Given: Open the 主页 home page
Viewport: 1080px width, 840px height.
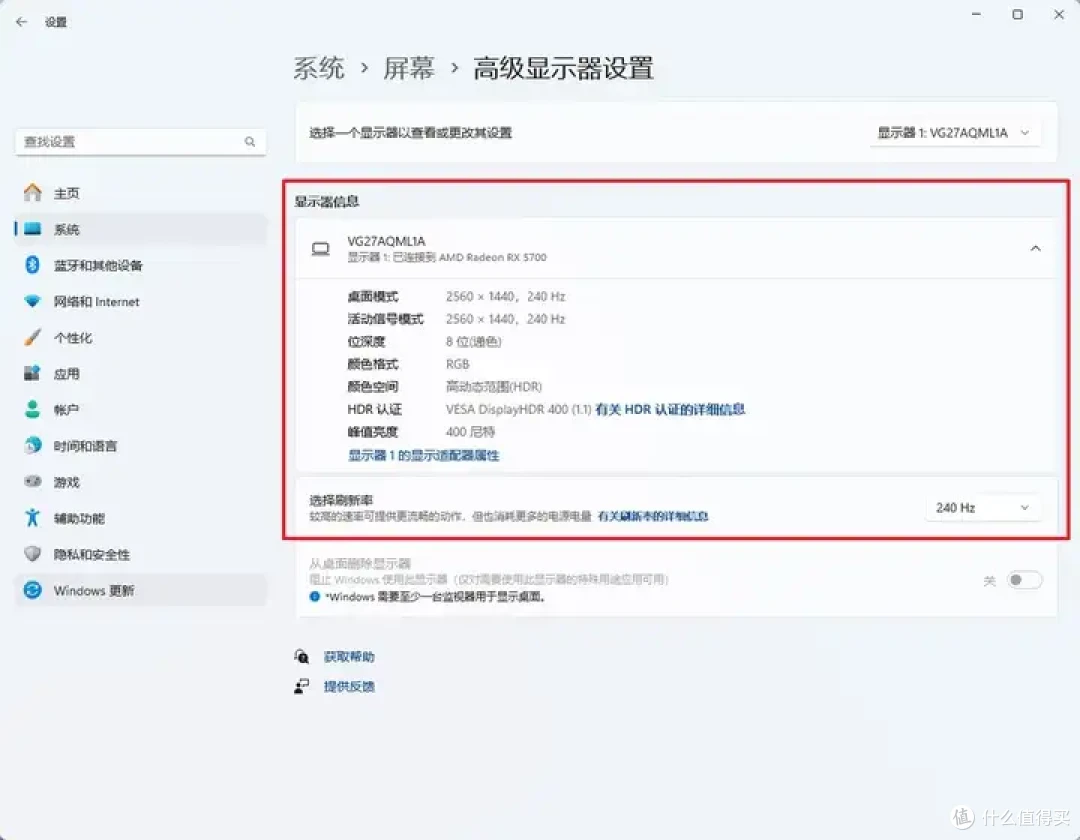Looking at the screenshot, I should point(141,193).
